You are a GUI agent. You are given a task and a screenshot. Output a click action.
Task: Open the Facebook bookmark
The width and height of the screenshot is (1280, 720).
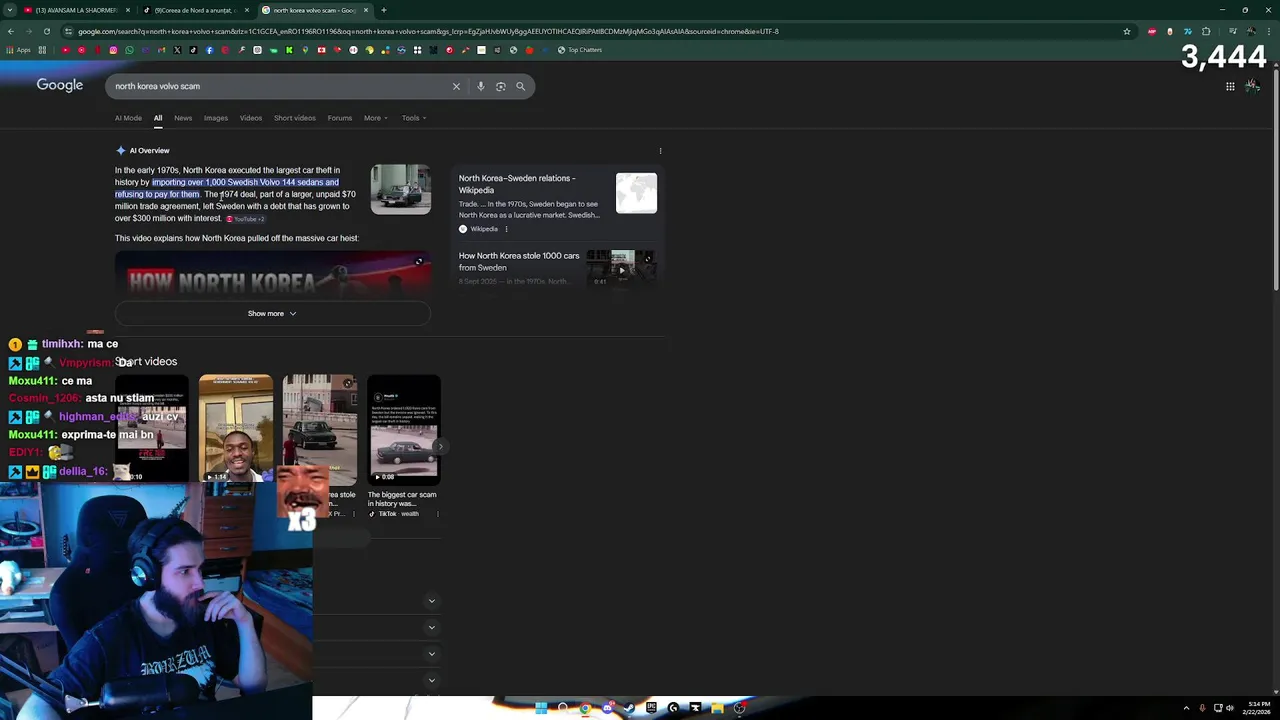(209, 50)
